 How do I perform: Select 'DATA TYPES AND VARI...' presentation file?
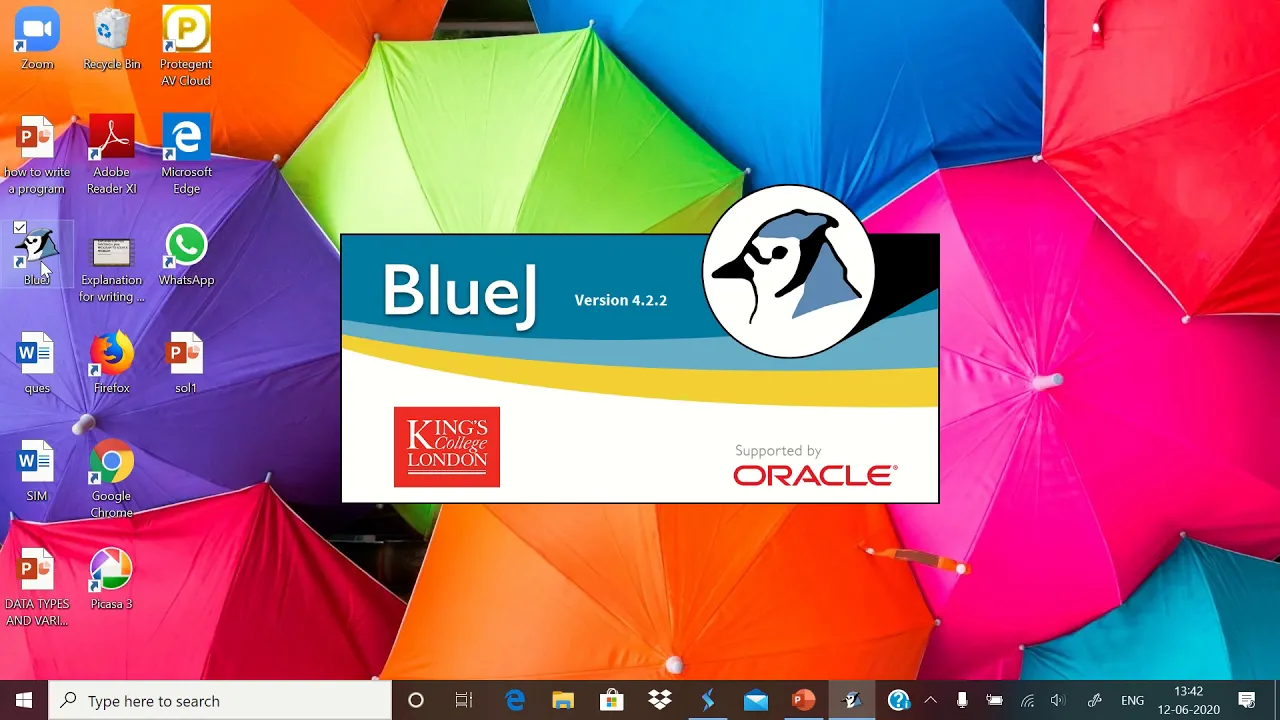tap(37, 587)
